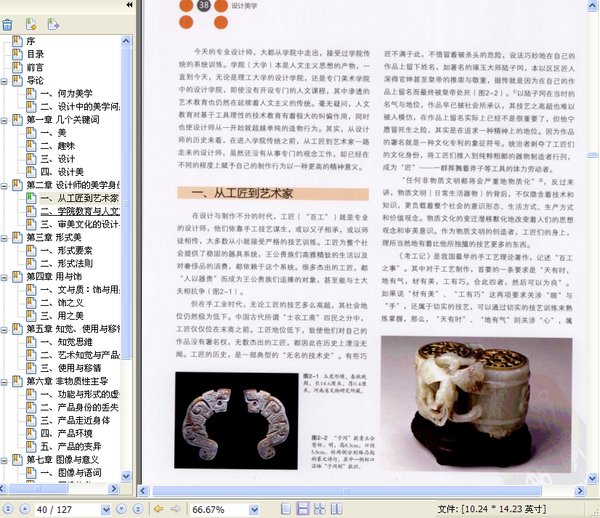
Task: Collapse the bookmarks panel with double-arrow icon
Action: [x=128, y=6]
